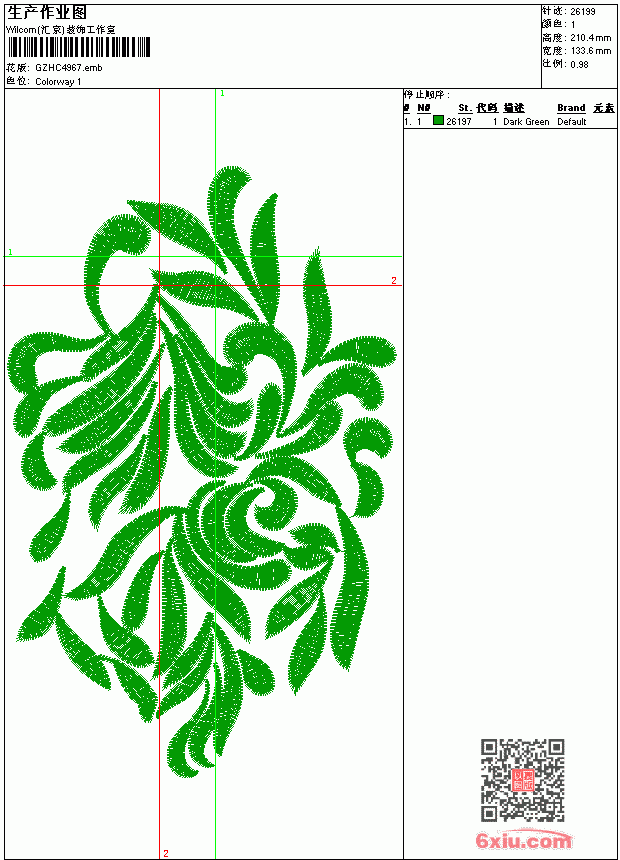620x860 pixels.
Task: Click the St. column header
Action: pyautogui.click(x=465, y=108)
